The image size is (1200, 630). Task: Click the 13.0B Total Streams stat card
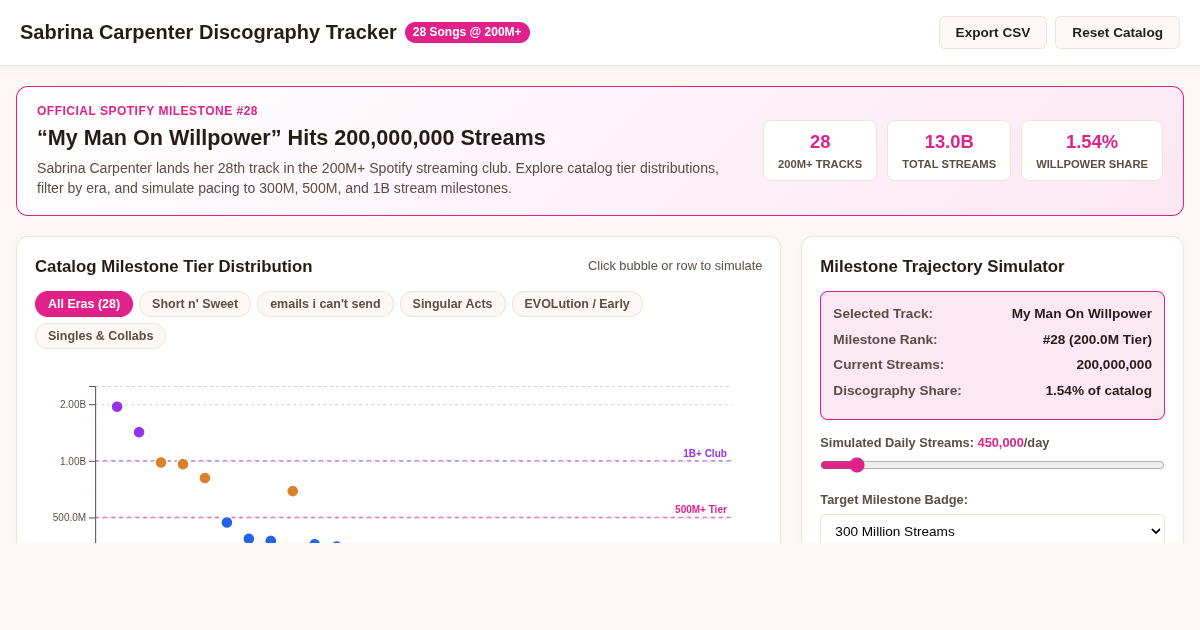click(x=949, y=151)
